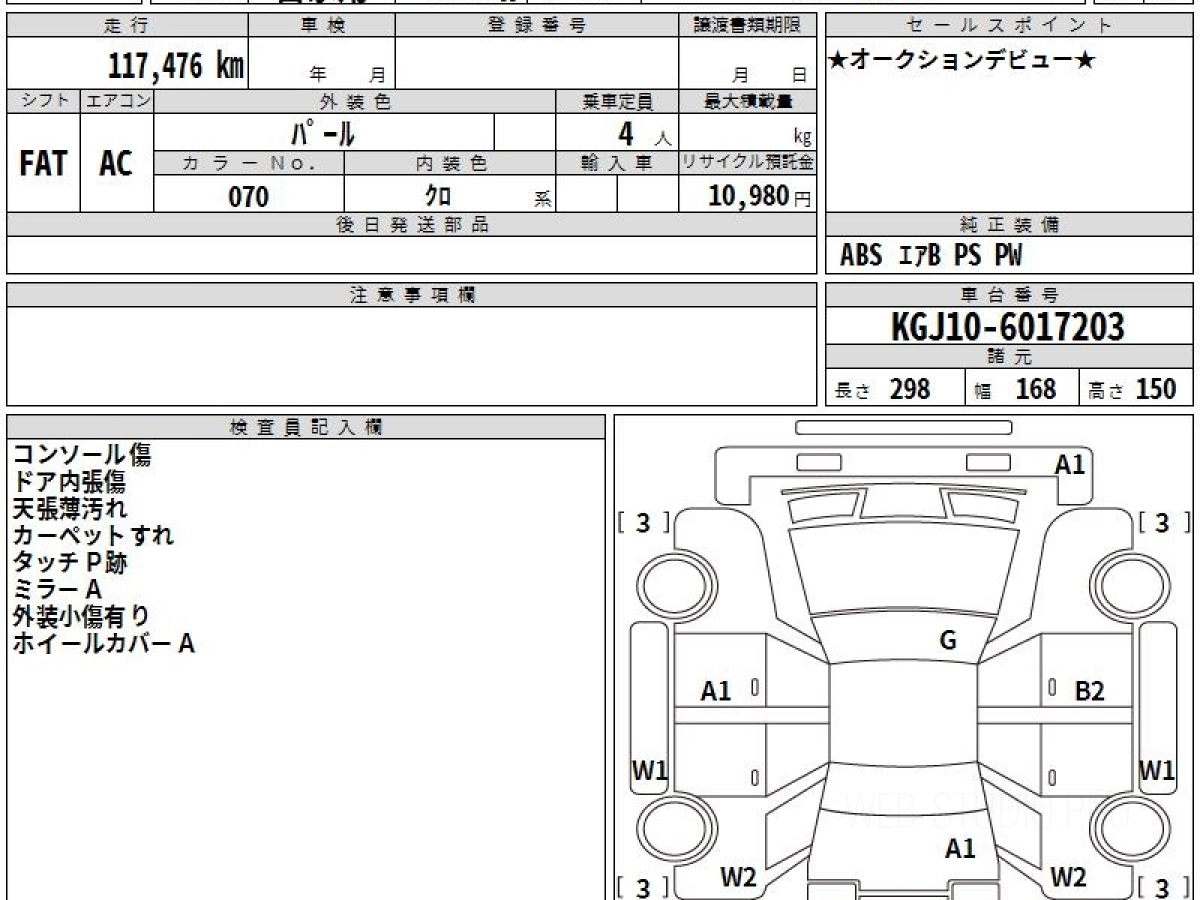The image size is (1200, 900).
Task: Select the 登録番号 header
Action: (x=536, y=26)
